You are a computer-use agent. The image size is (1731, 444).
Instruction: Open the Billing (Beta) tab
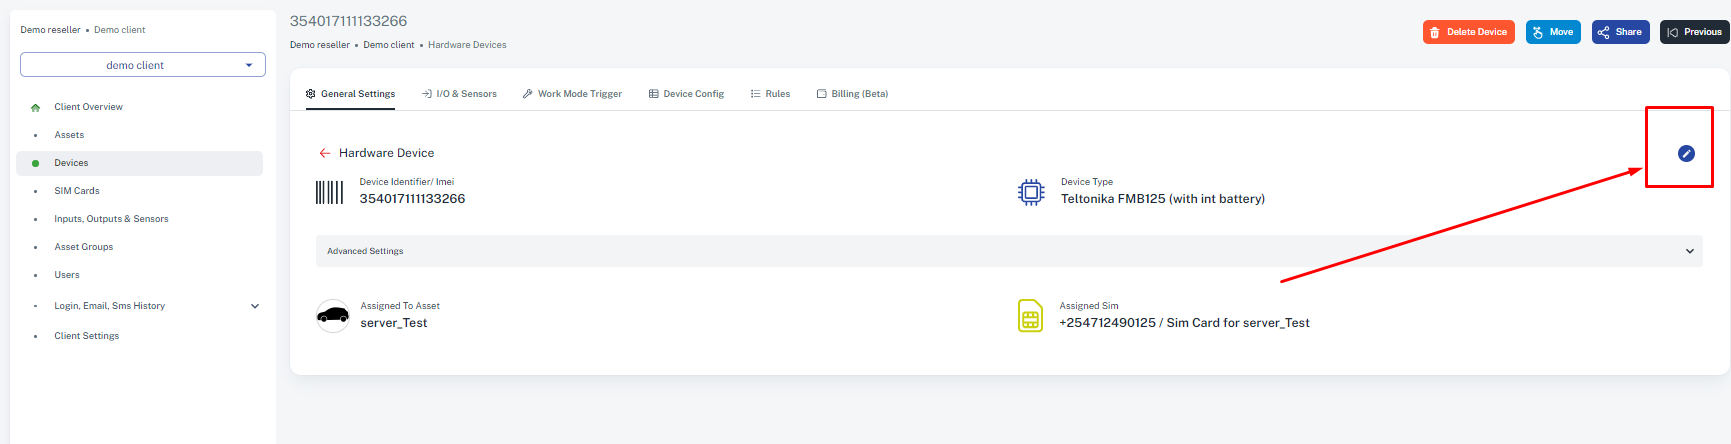coord(852,94)
